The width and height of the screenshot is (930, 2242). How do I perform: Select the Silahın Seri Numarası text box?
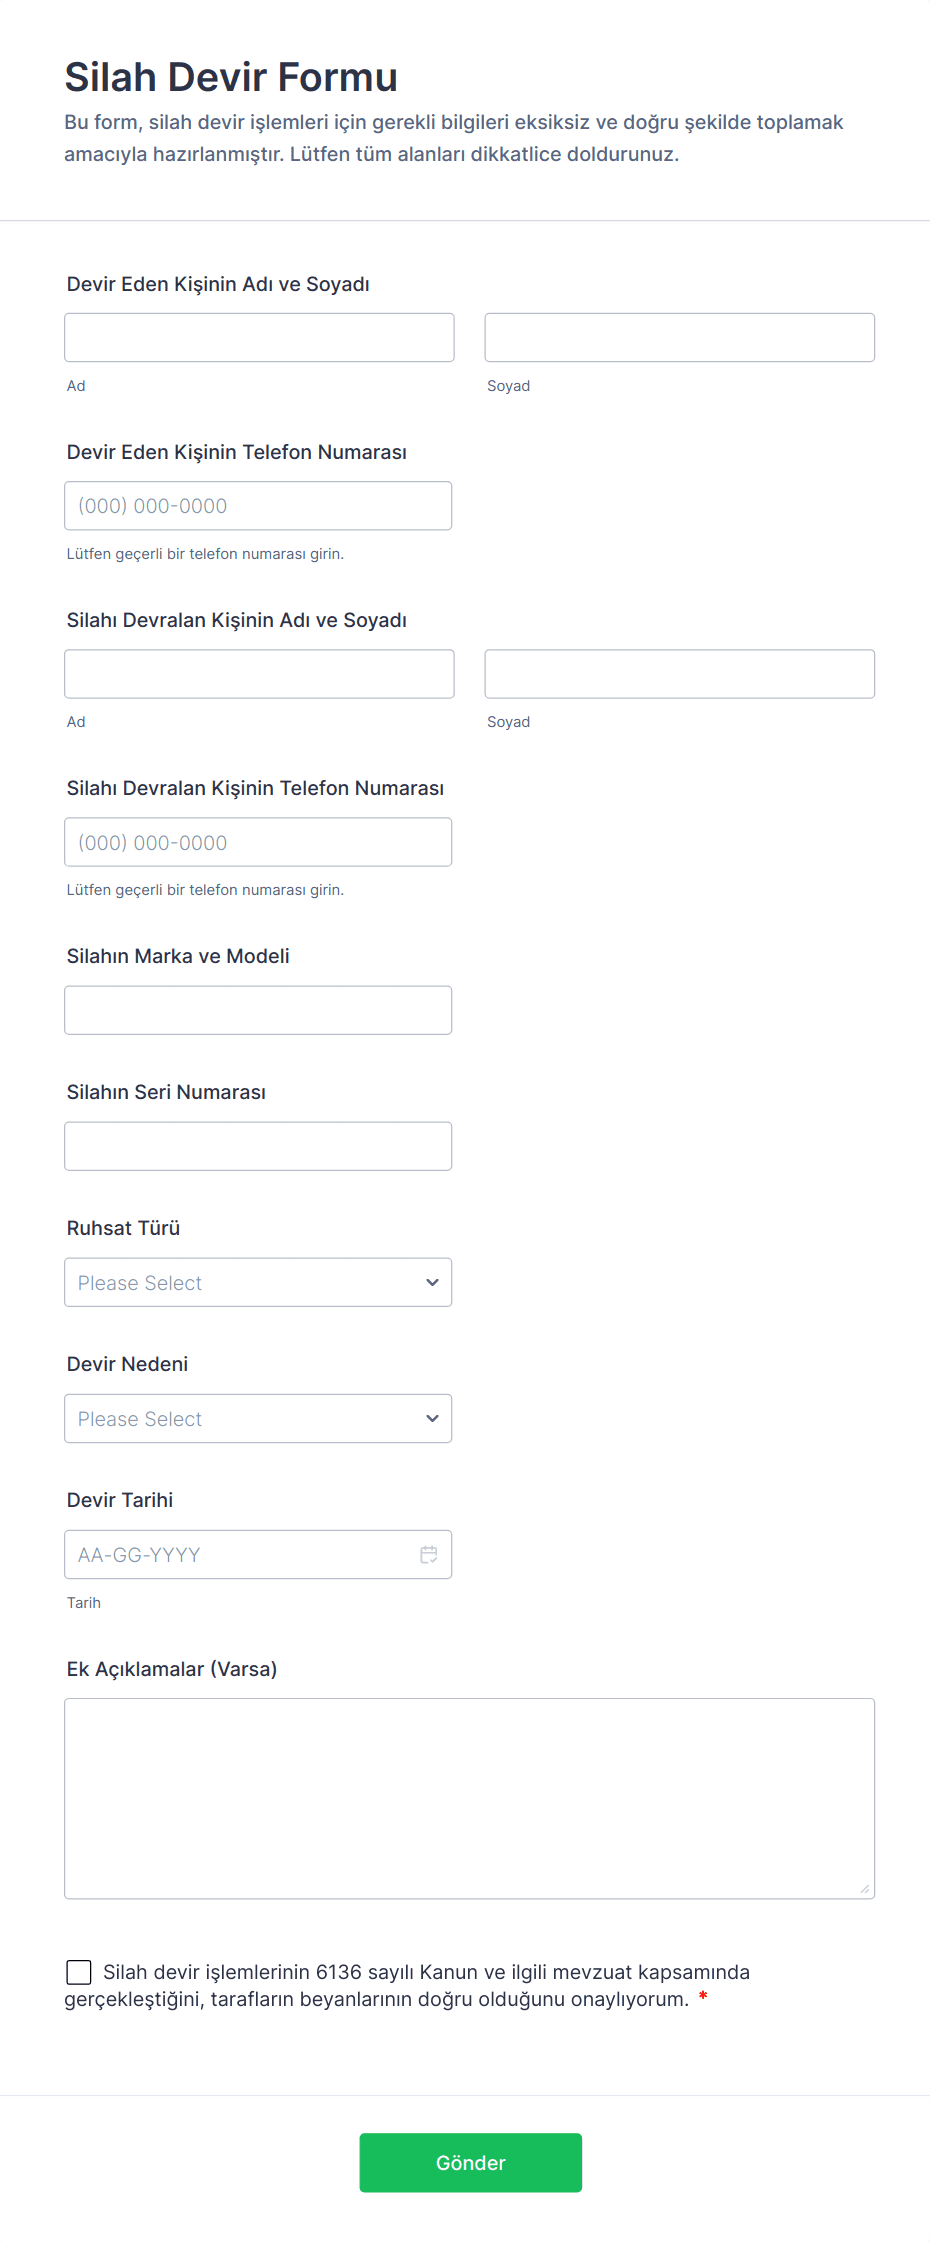[x=258, y=1146]
